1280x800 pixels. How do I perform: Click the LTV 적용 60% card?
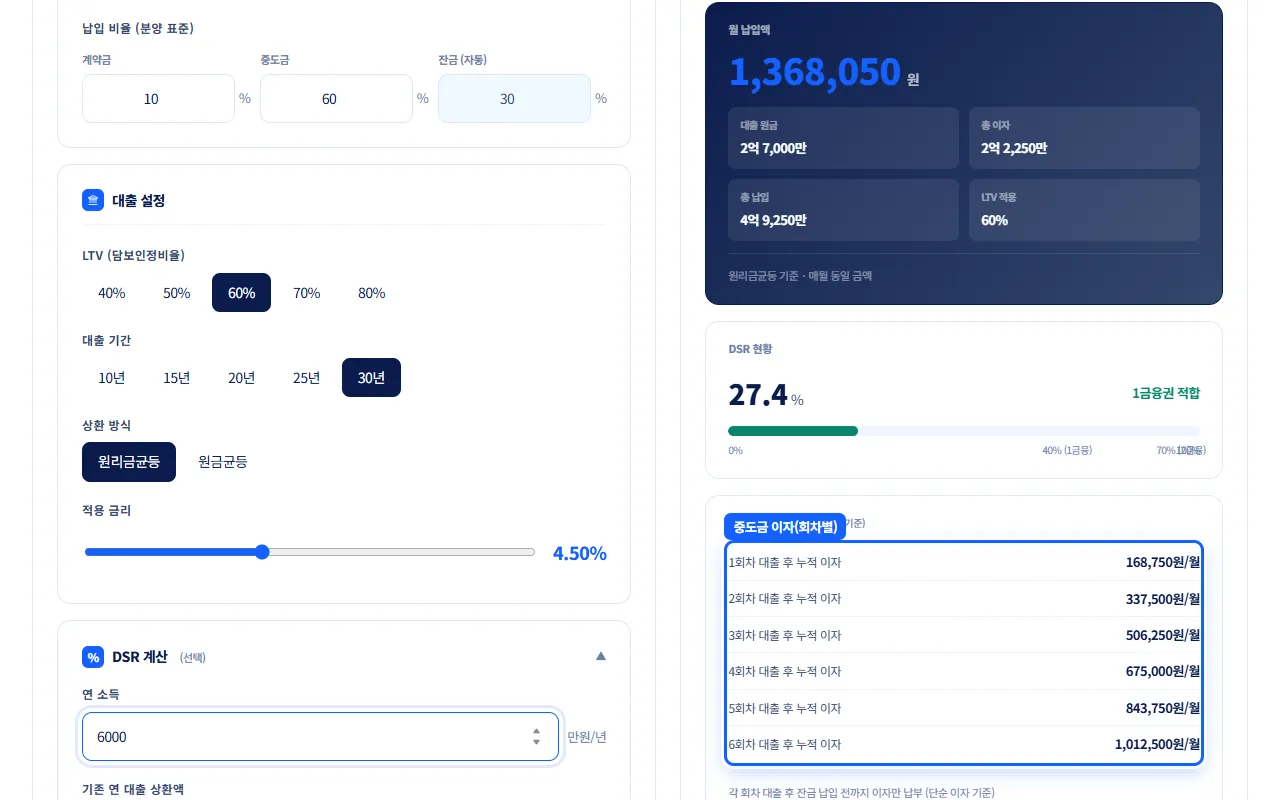[x=1084, y=210]
